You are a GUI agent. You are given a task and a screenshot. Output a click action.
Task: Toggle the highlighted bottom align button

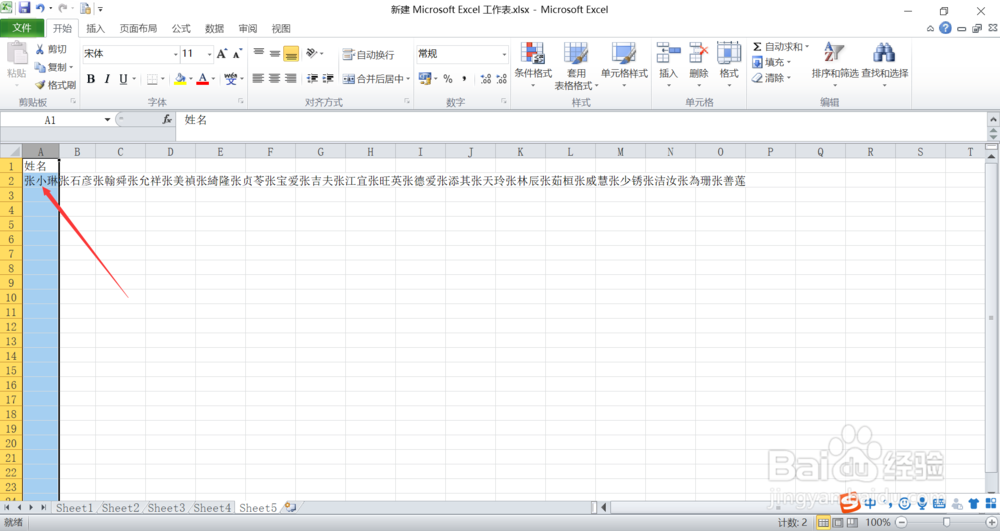point(291,54)
